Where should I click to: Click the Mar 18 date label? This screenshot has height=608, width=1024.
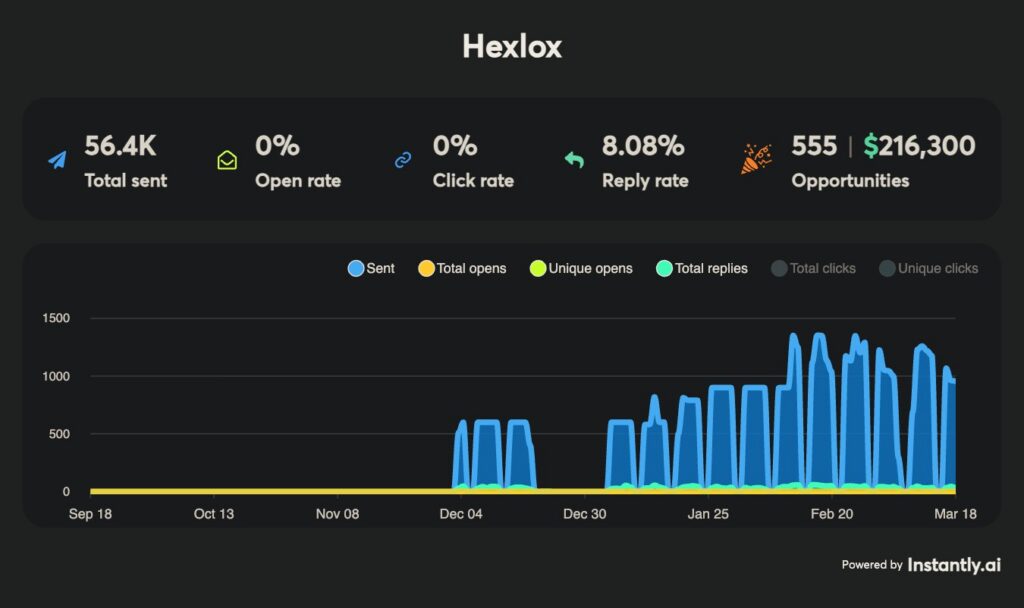coord(956,514)
